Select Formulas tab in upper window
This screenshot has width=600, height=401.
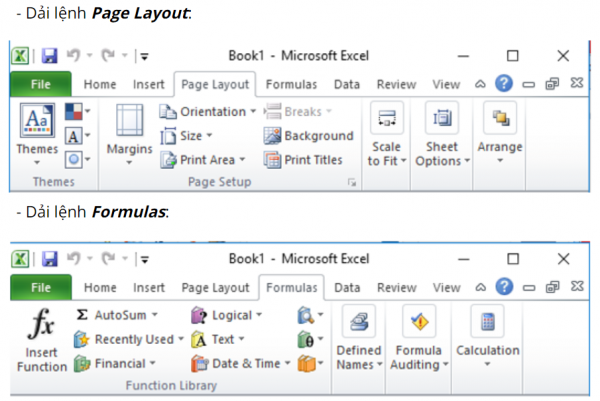(x=292, y=85)
